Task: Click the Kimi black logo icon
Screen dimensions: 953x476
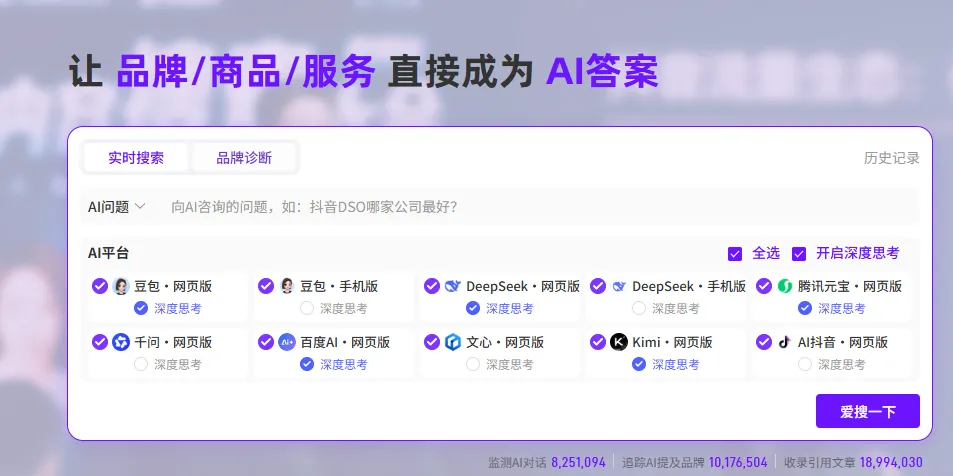Action: (x=619, y=342)
